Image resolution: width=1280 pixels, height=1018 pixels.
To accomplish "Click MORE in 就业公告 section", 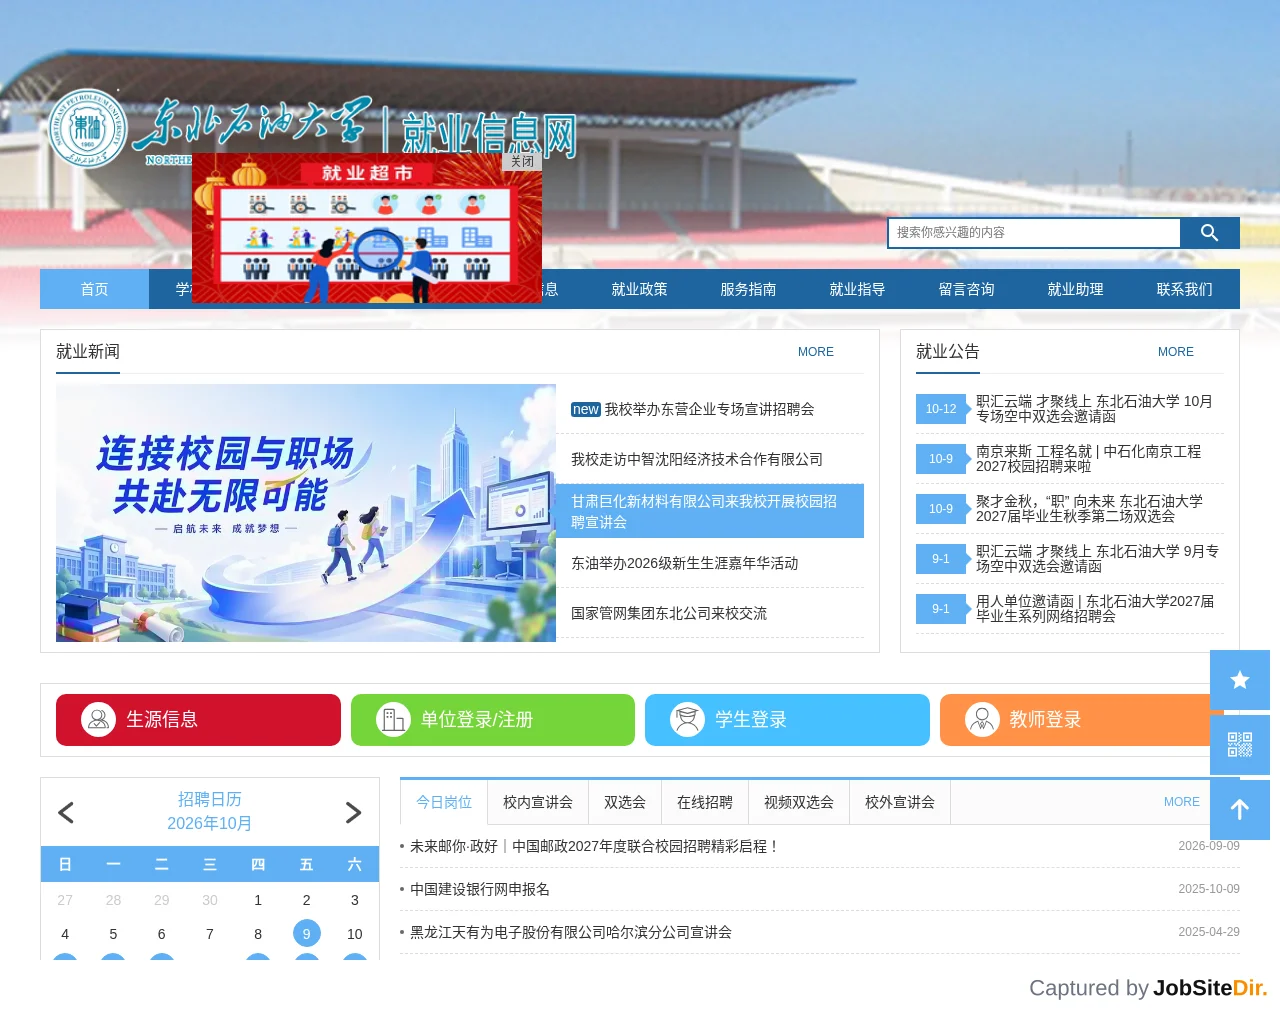I will tap(1176, 352).
